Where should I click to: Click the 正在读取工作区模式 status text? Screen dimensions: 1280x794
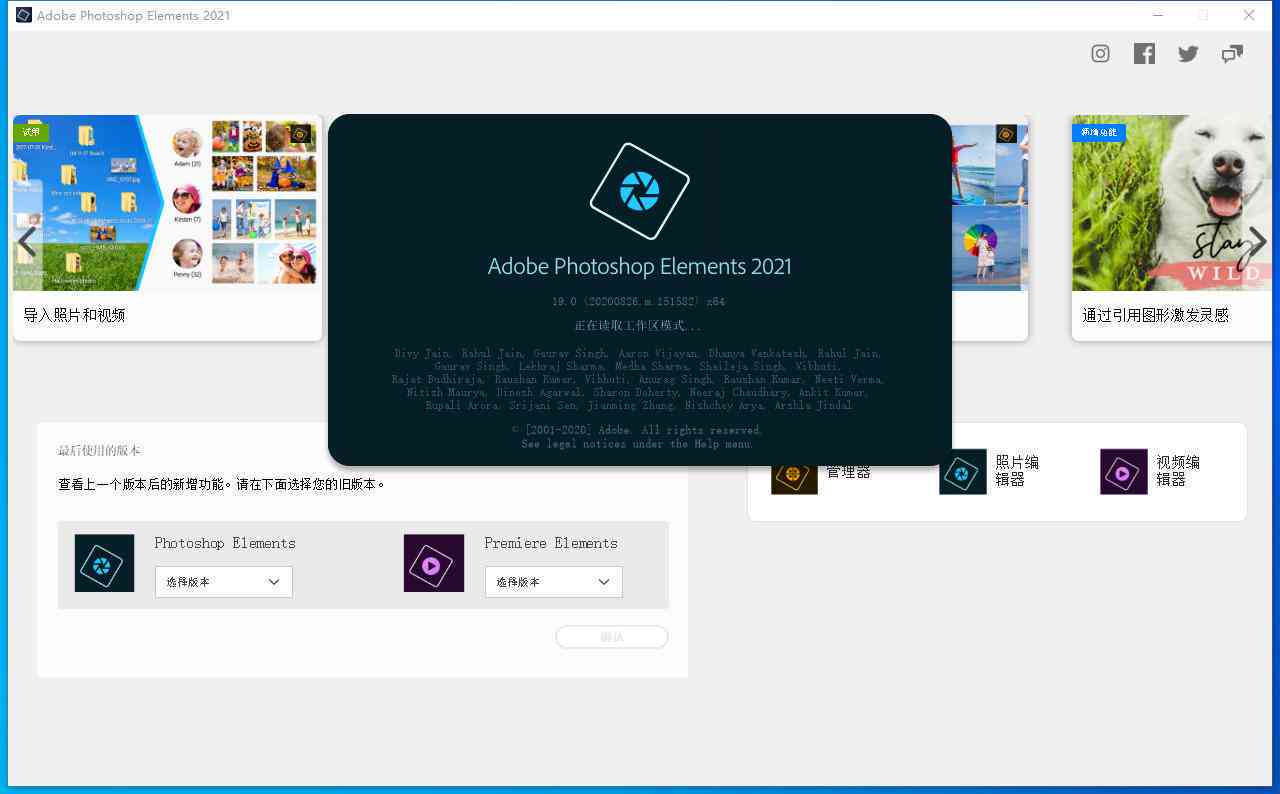(638, 326)
